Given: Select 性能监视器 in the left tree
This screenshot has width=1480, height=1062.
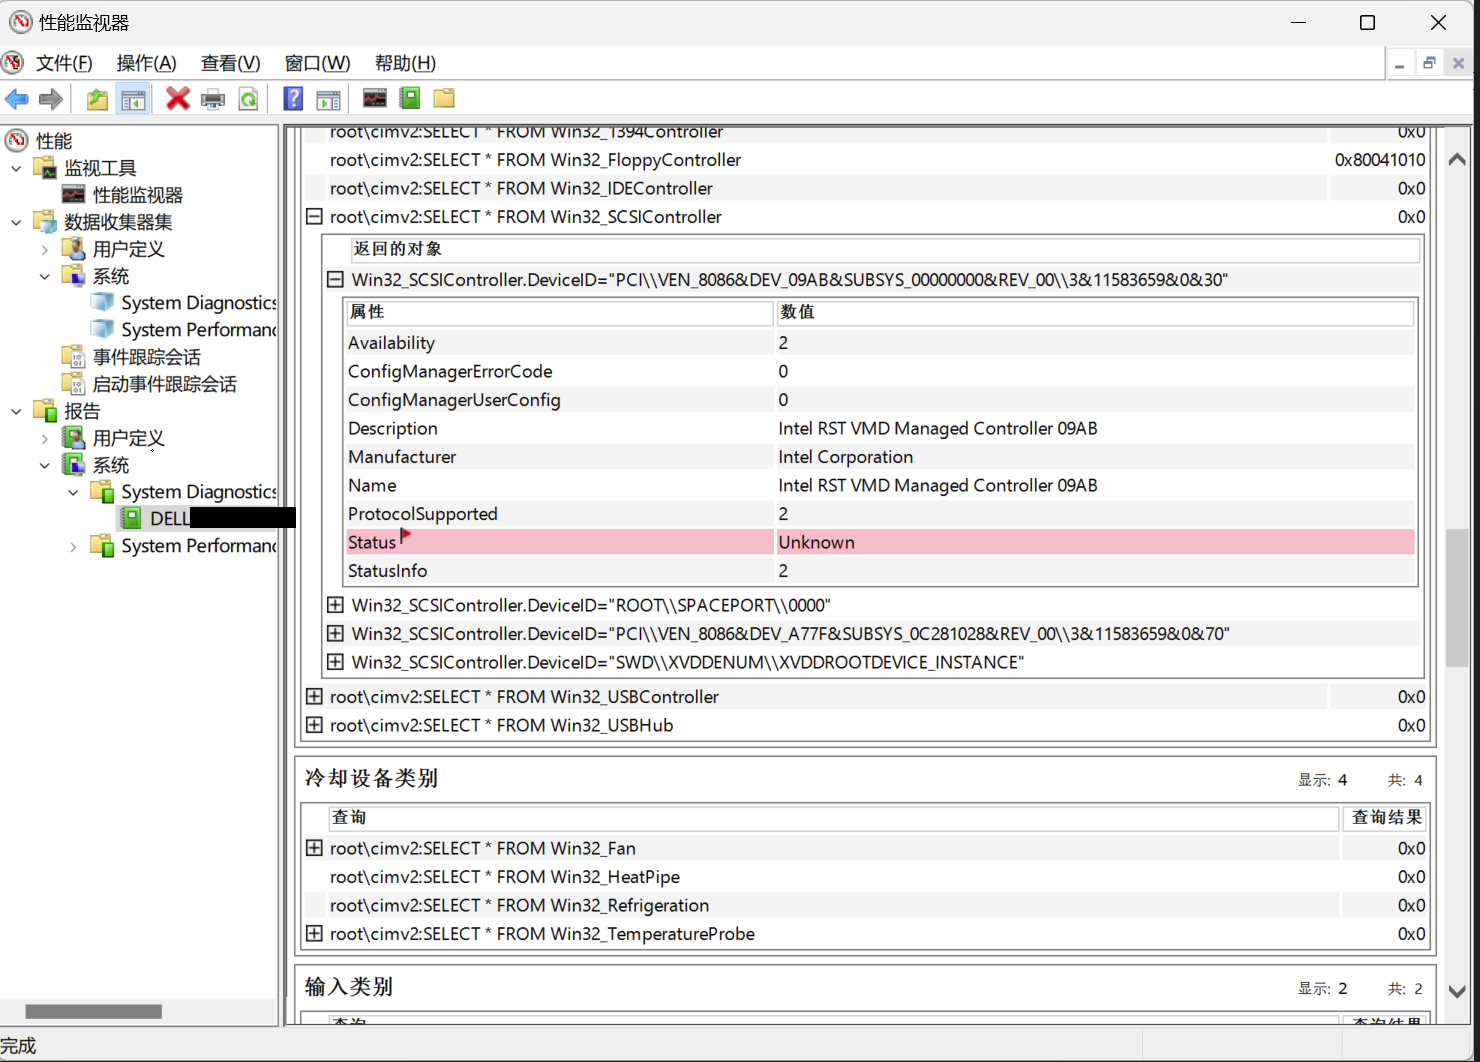Looking at the screenshot, I should tap(137, 195).
